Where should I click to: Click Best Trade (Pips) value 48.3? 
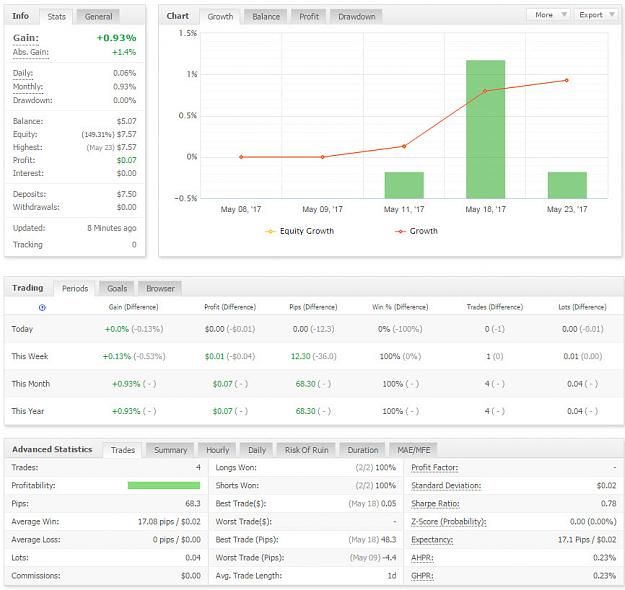388,540
